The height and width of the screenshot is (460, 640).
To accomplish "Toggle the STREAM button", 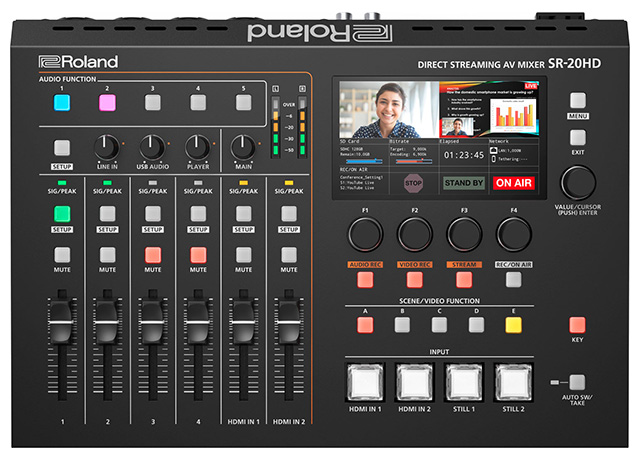I will click(x=464, y=280).
